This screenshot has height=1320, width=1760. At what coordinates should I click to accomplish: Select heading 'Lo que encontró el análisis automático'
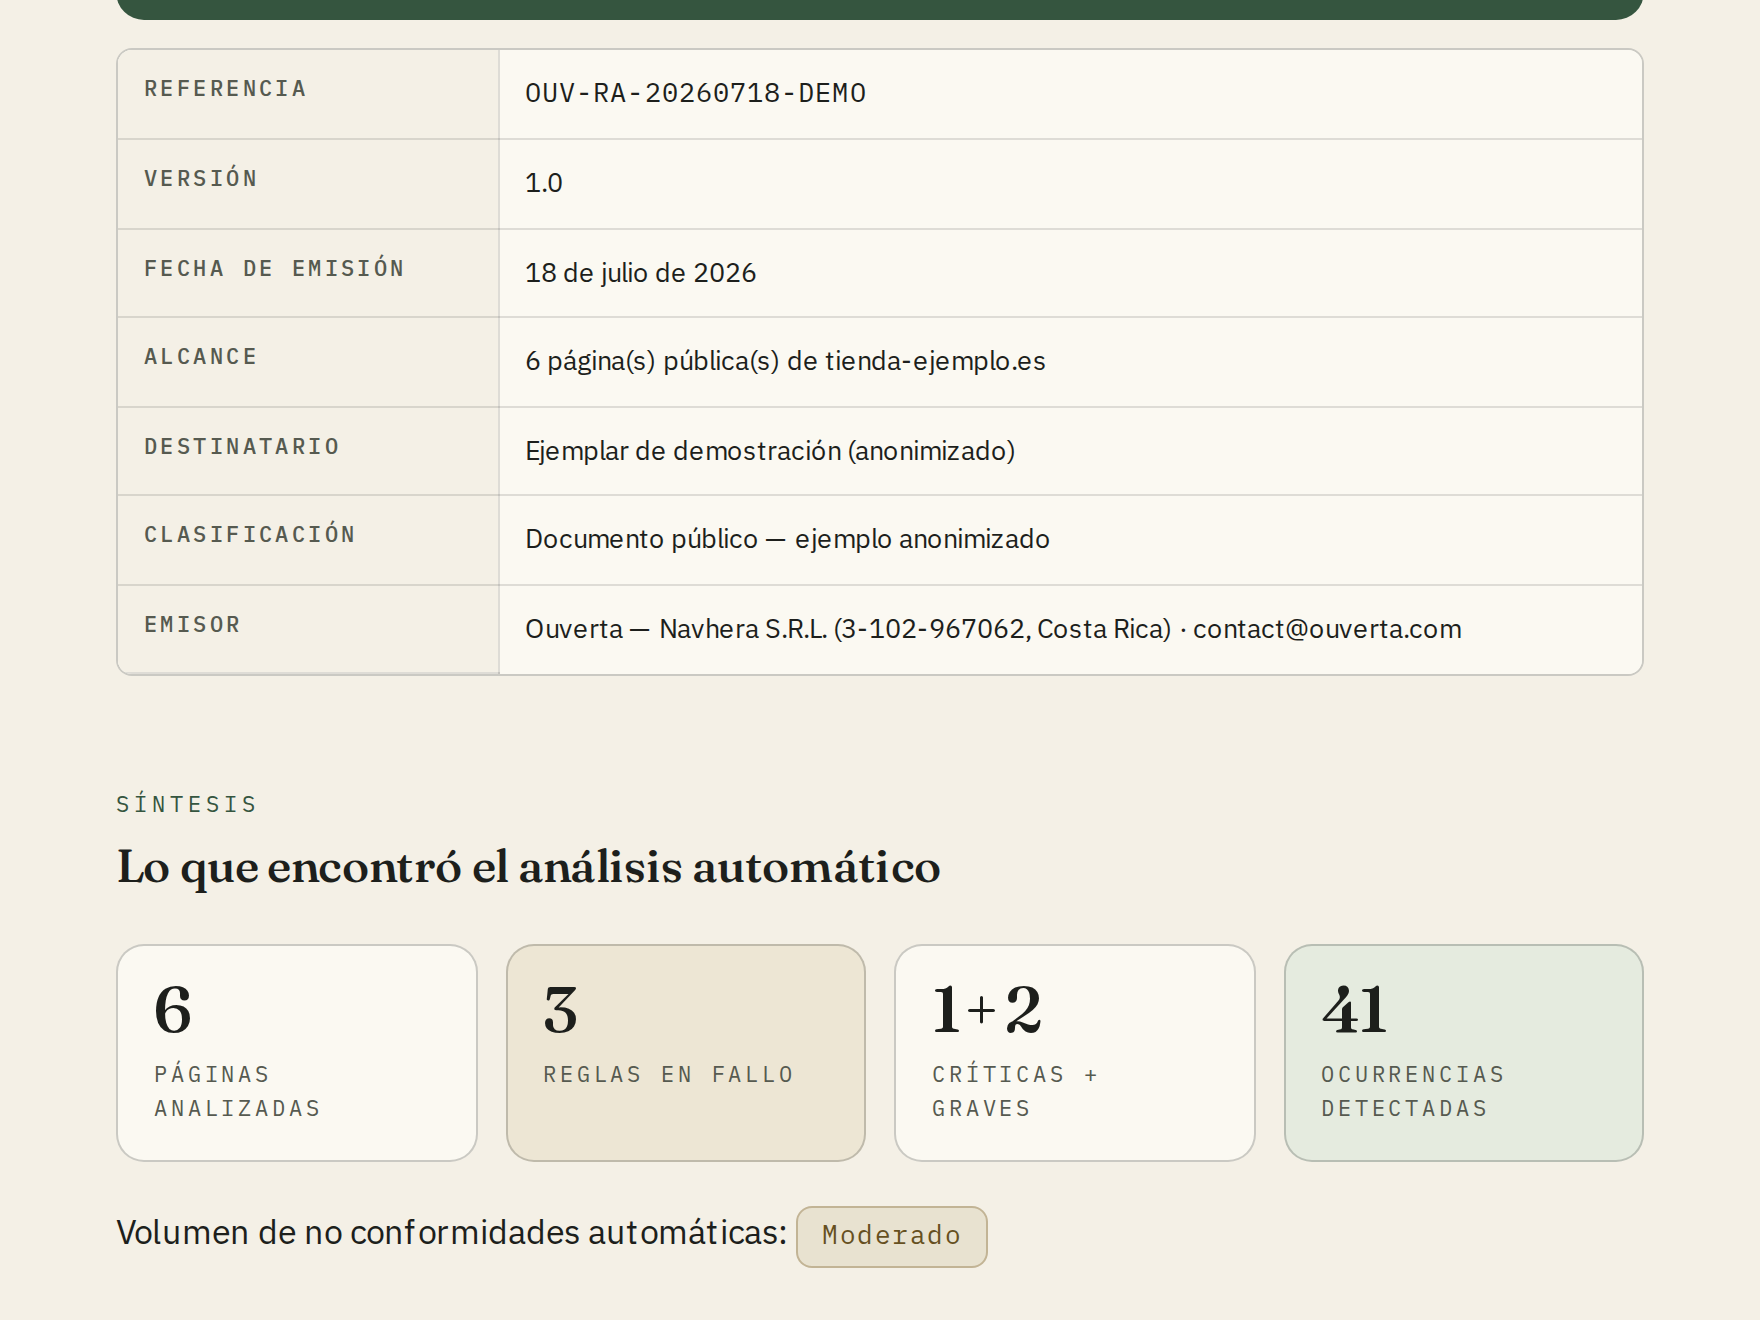point(528,867)
